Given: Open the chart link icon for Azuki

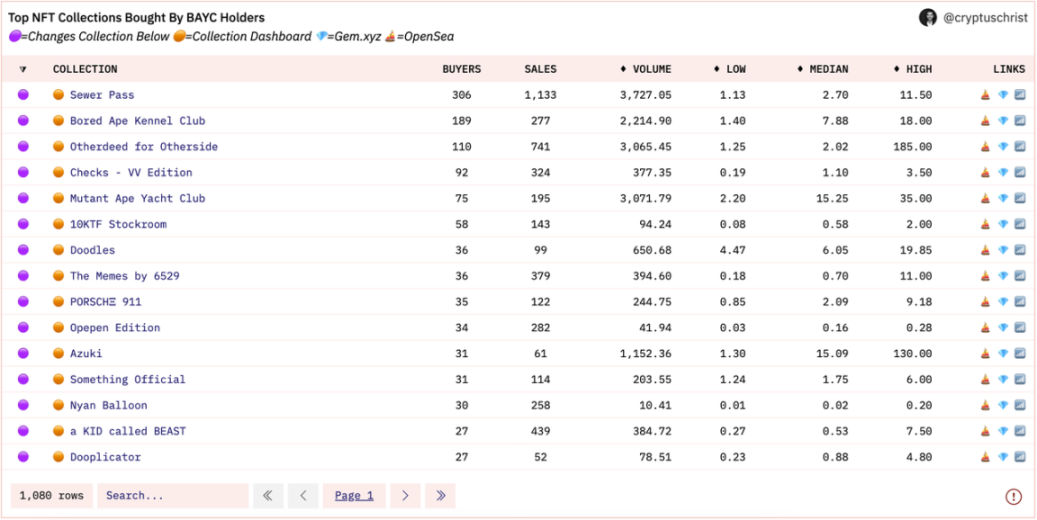Looking at the screenshot, I should 1020,354.
